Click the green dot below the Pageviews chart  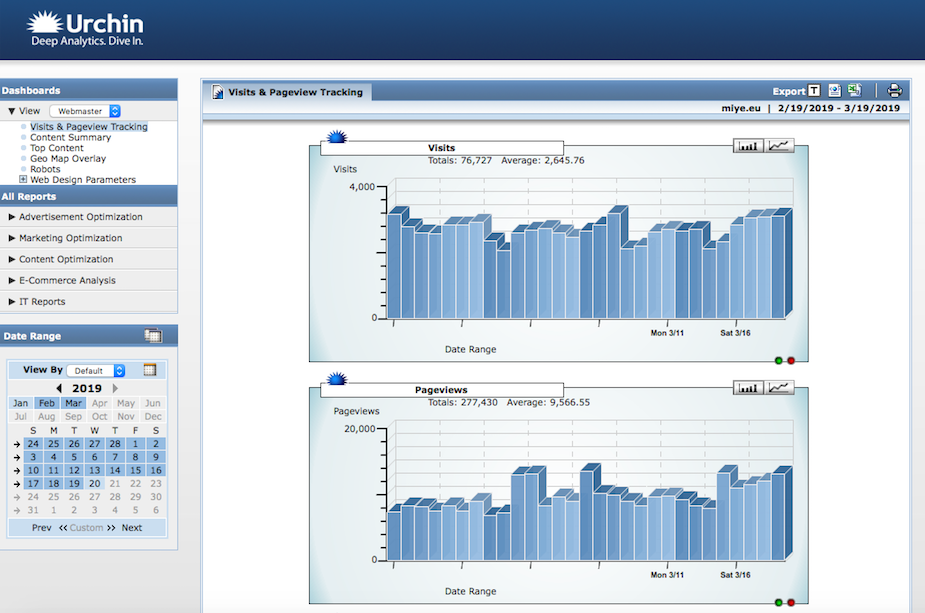pos(779,602)
